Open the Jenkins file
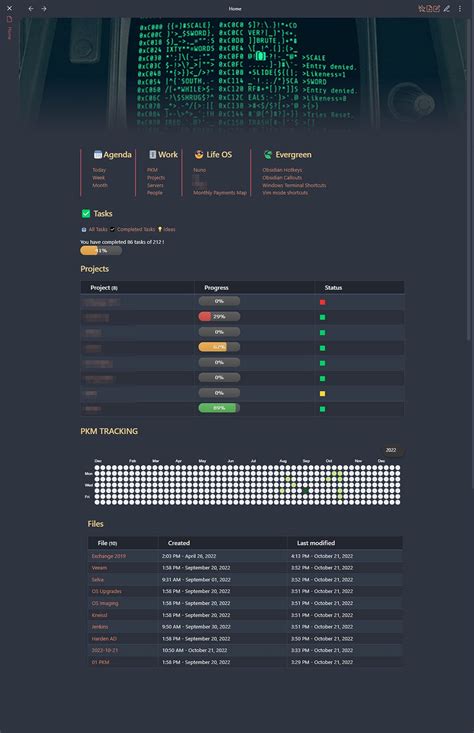Viewport: 474px width, 733px height. click(x=100, y=627)
